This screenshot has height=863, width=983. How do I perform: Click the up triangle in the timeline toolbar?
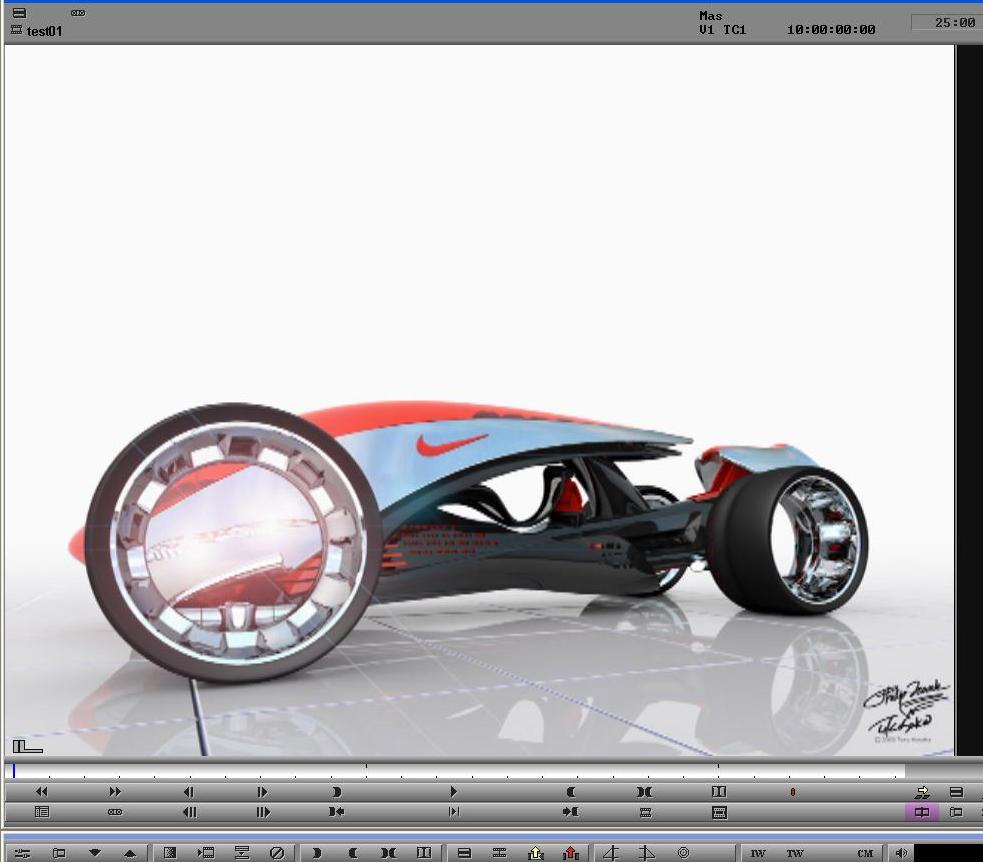[x=130, y=853]
